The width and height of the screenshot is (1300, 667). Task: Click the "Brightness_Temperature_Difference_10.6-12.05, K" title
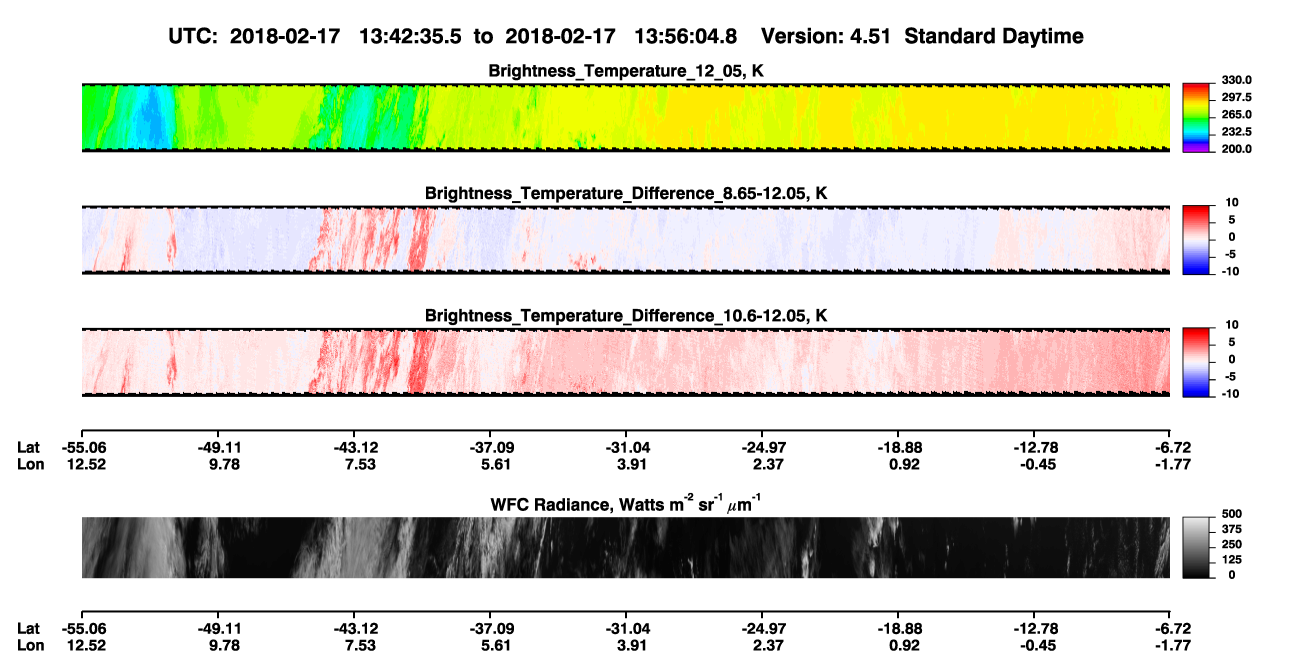click(x=627, y=315)
